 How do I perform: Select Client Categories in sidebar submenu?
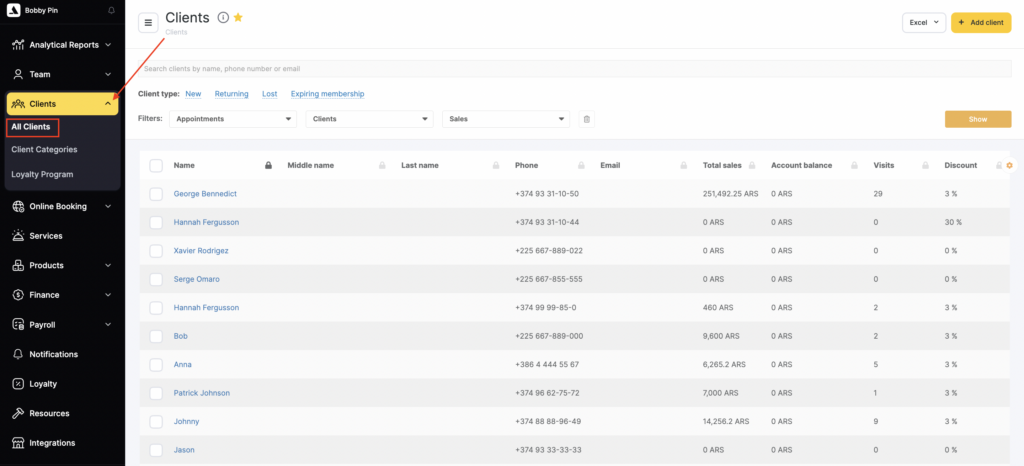(x=44, y=149)
